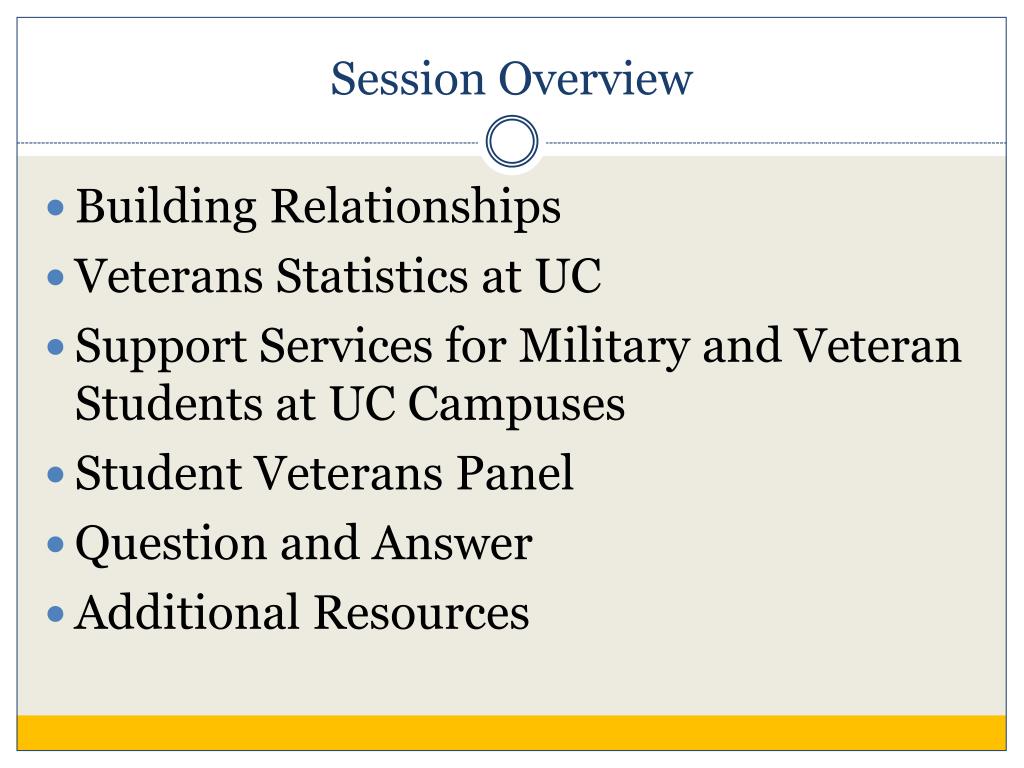Click the bullet dot beside Student Veterans Panel
This screenshot has height=768, width=1024.
point(56,474)
